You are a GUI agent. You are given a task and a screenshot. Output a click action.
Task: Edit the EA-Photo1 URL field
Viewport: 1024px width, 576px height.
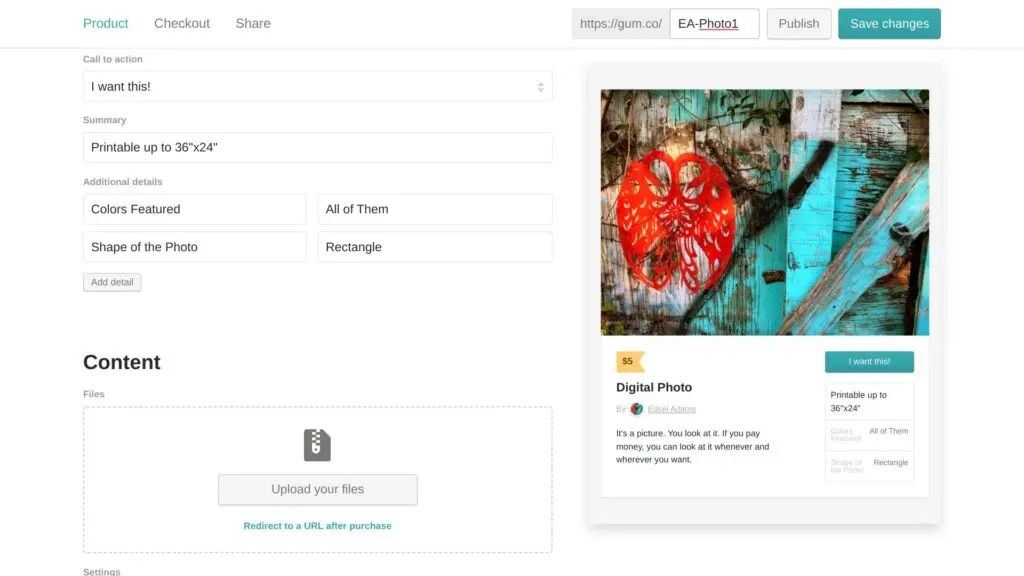pos(714,23)
